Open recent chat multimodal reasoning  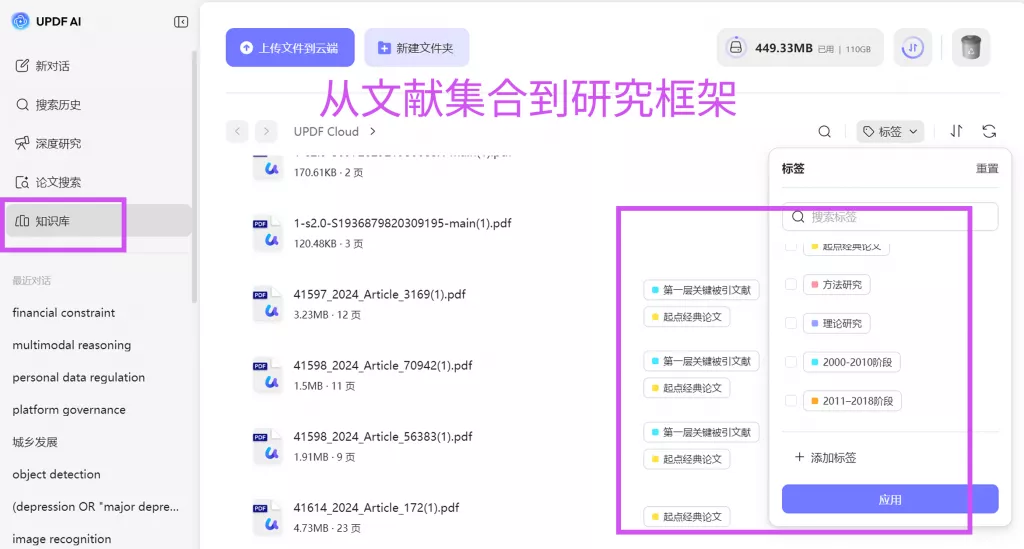[x=71, y=345]
